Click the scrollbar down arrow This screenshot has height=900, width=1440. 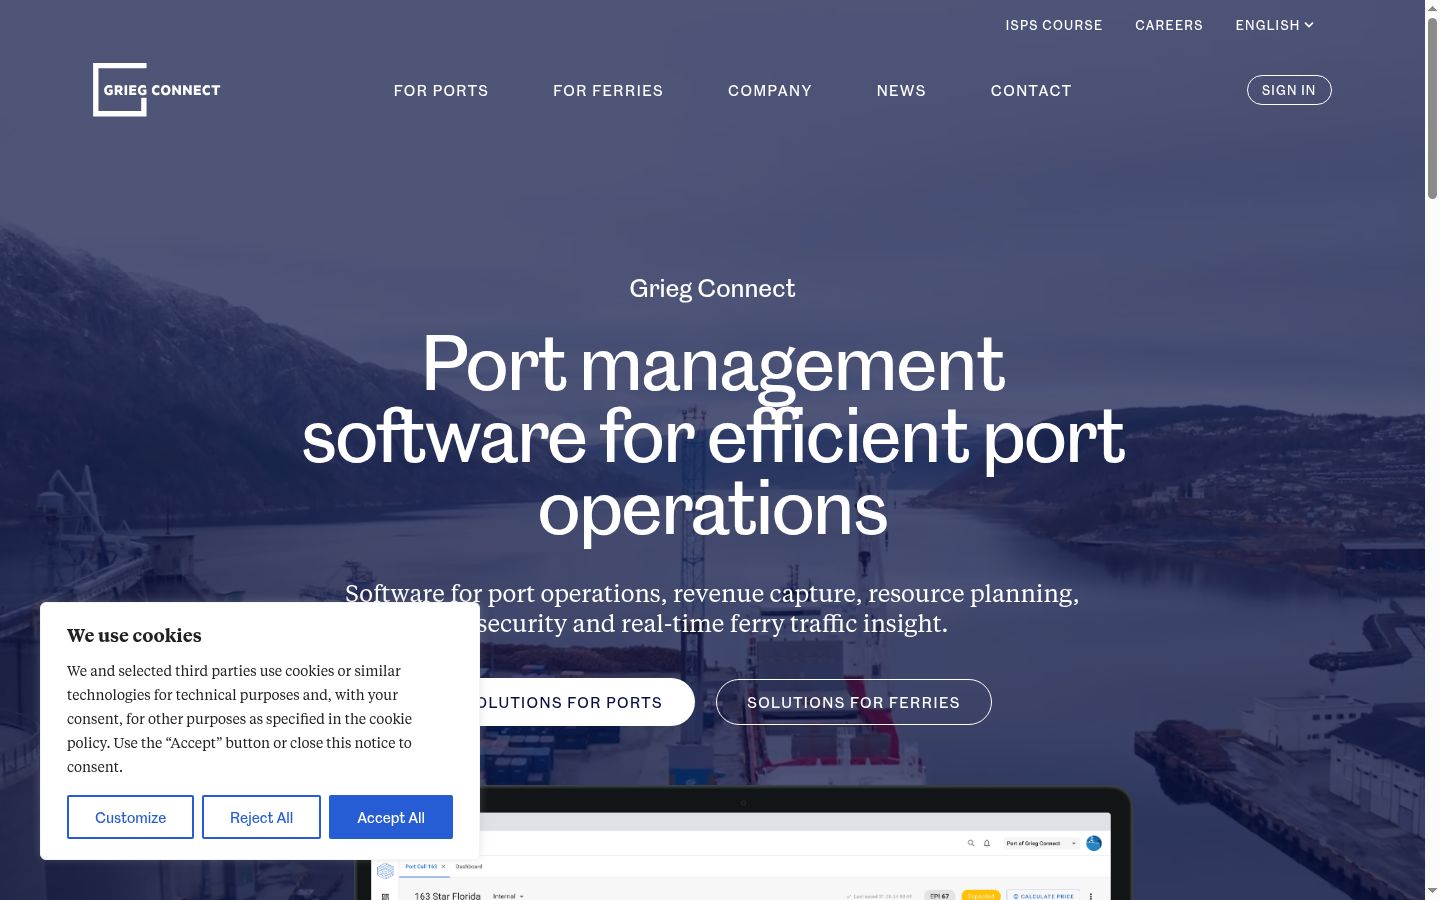[1432, 891]
